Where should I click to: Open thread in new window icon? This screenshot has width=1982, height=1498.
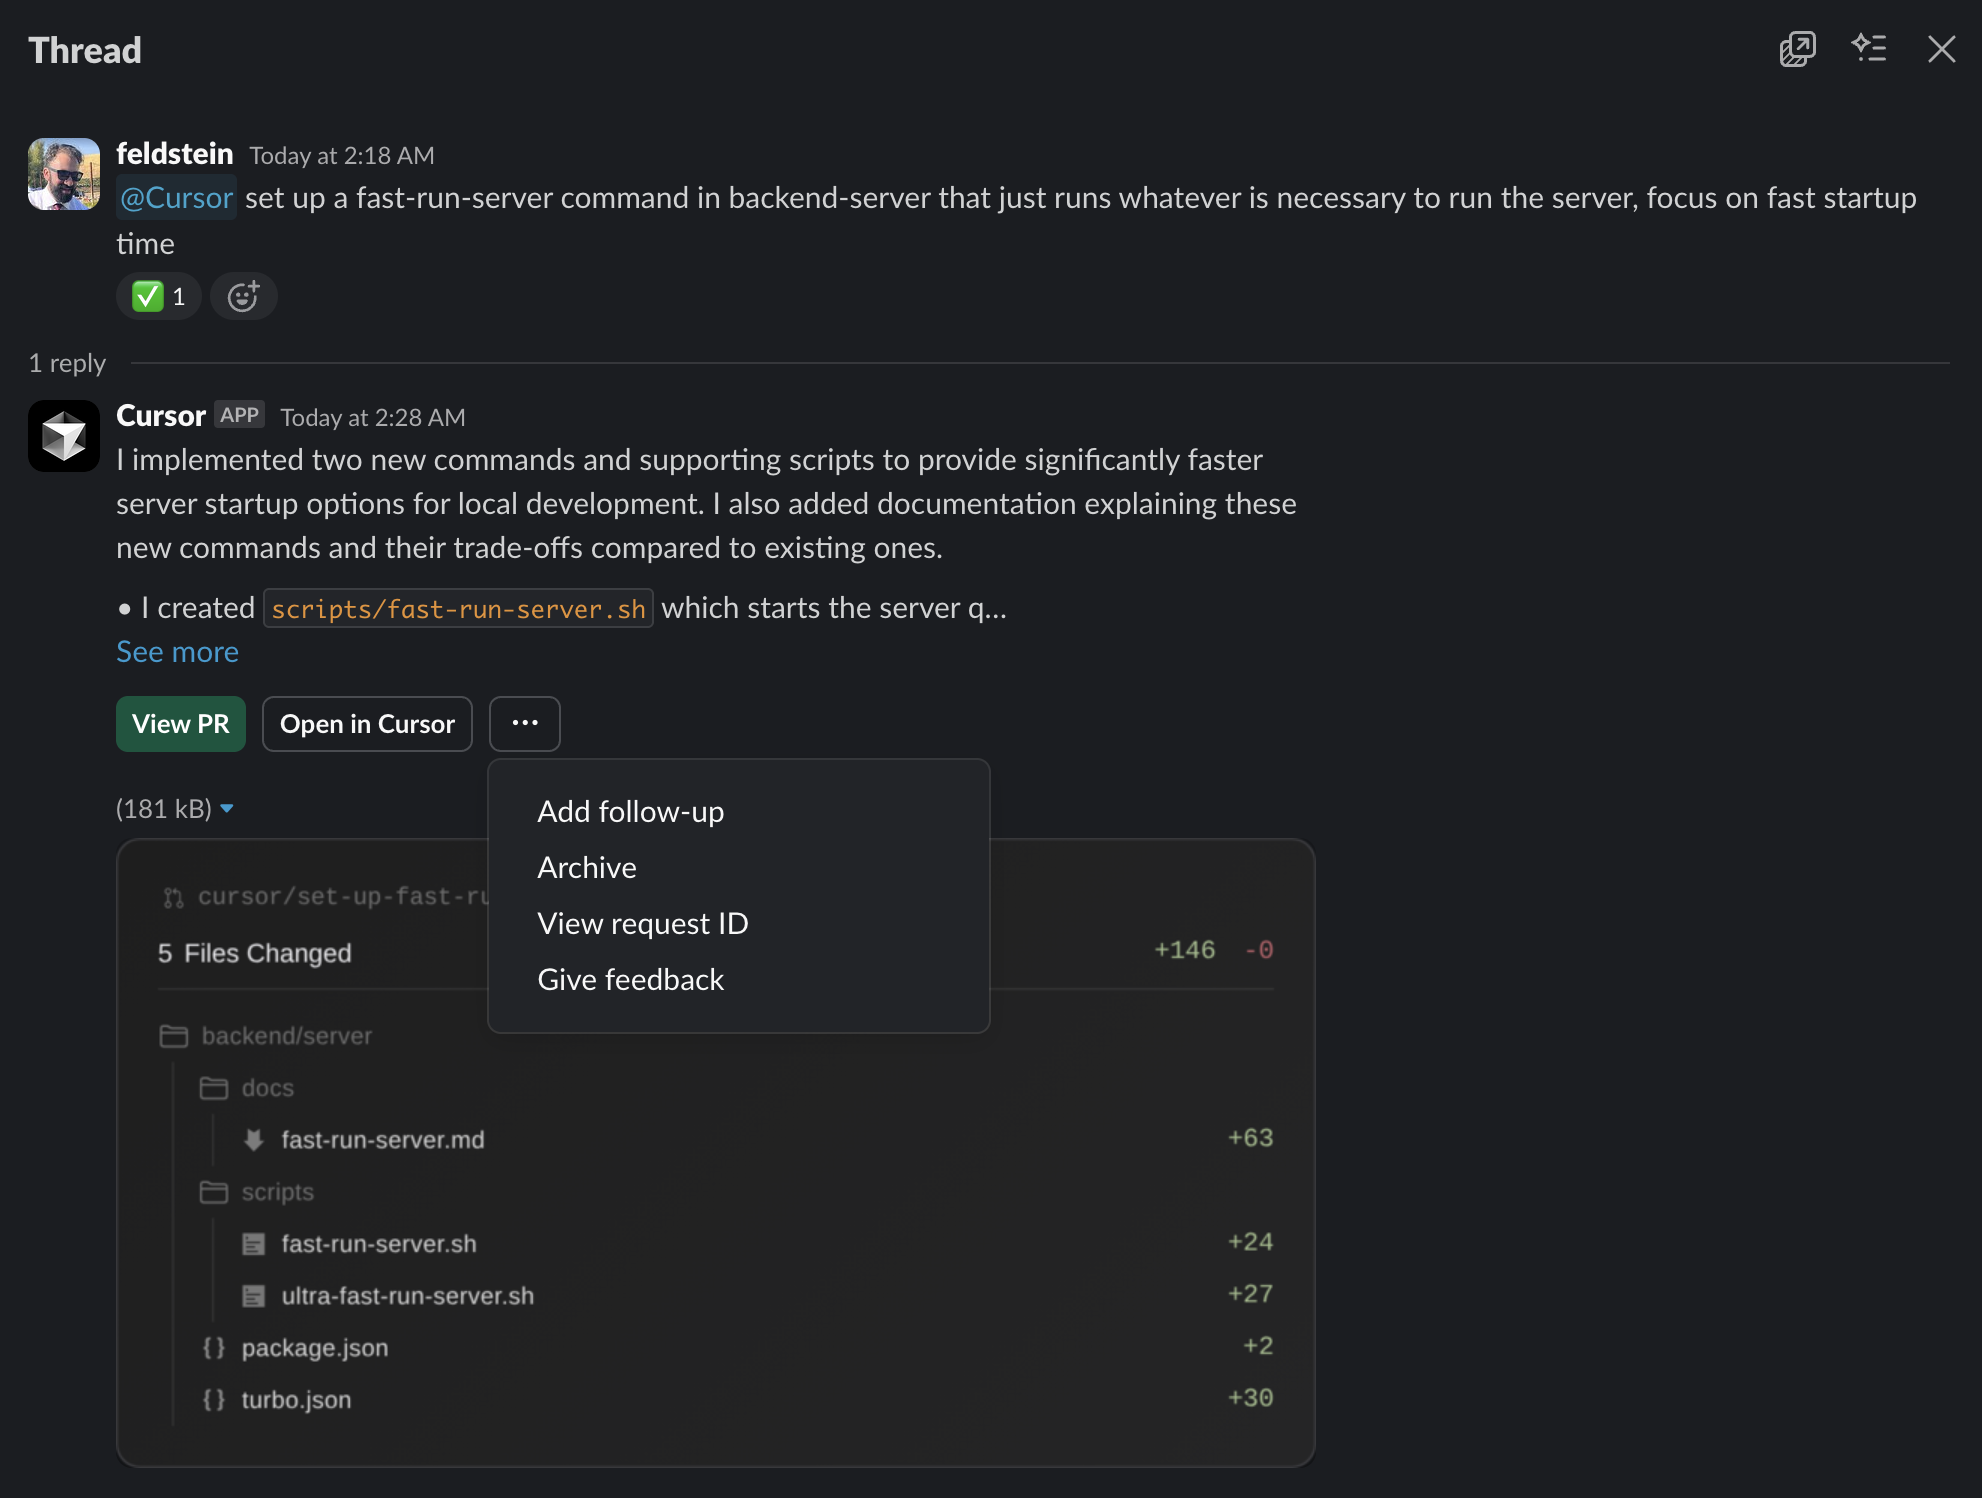click(1797, 49)
